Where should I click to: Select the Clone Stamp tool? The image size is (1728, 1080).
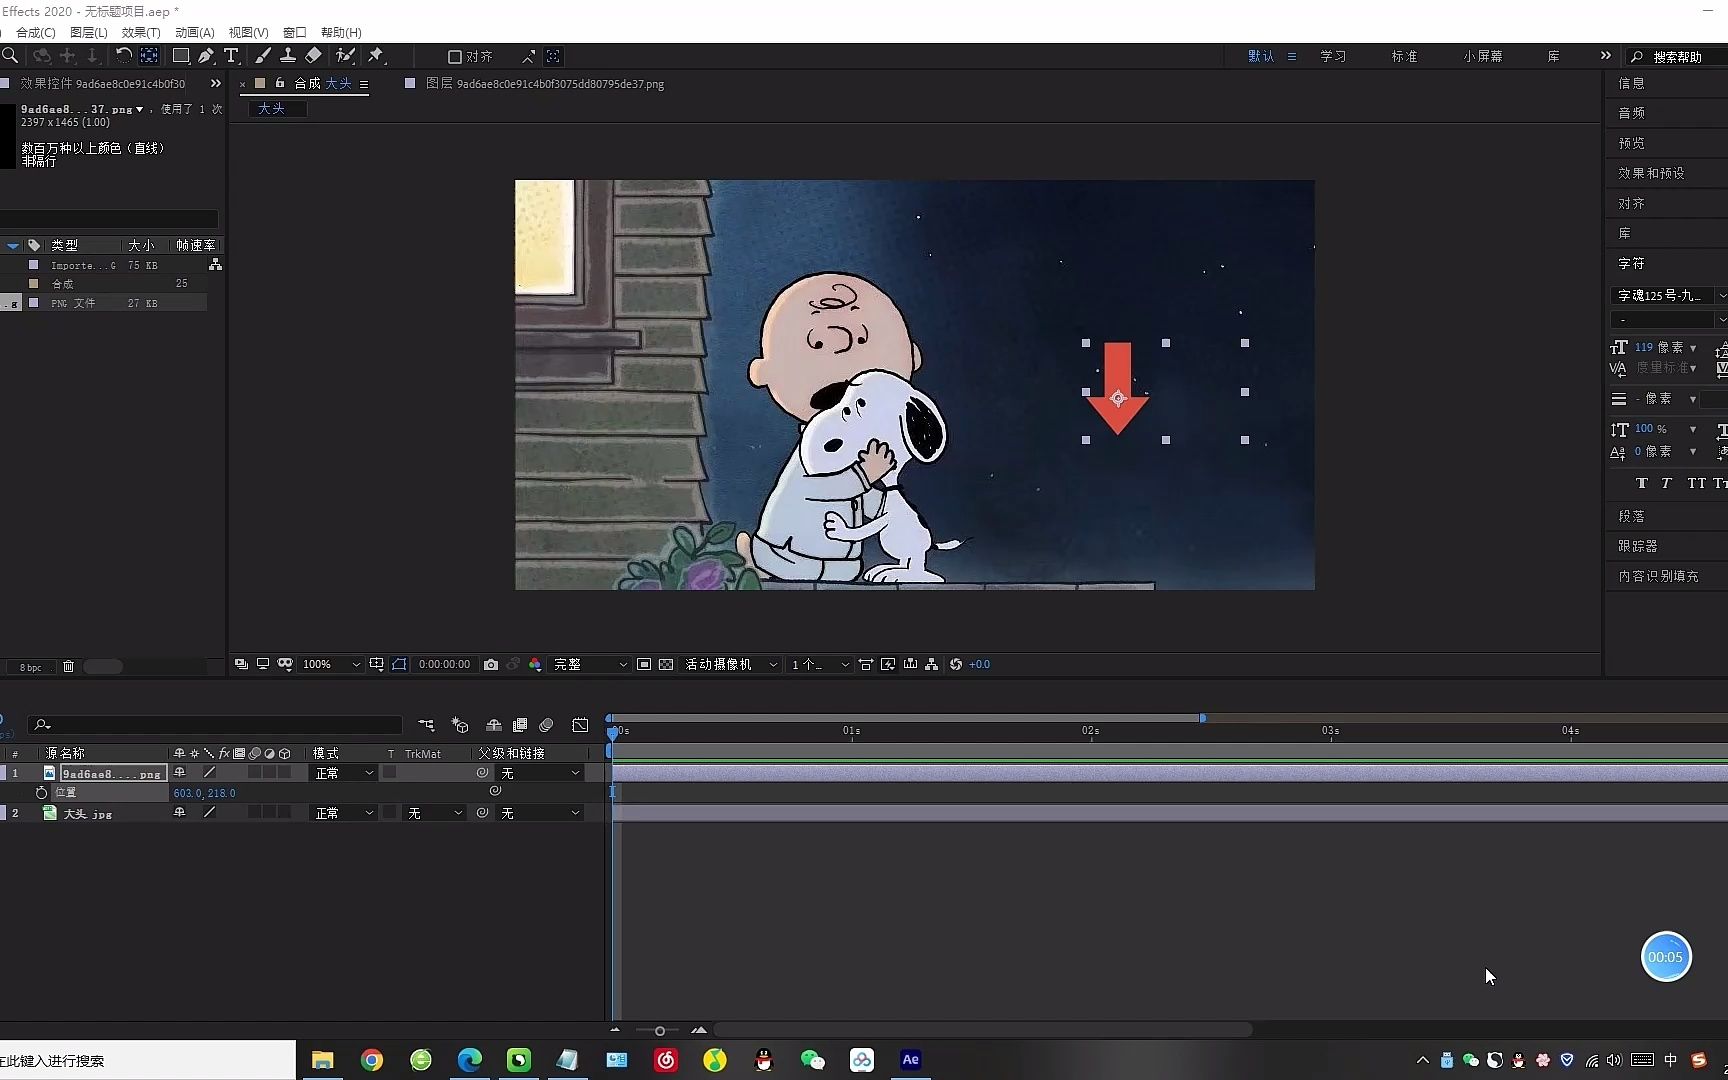pos(288,56)
